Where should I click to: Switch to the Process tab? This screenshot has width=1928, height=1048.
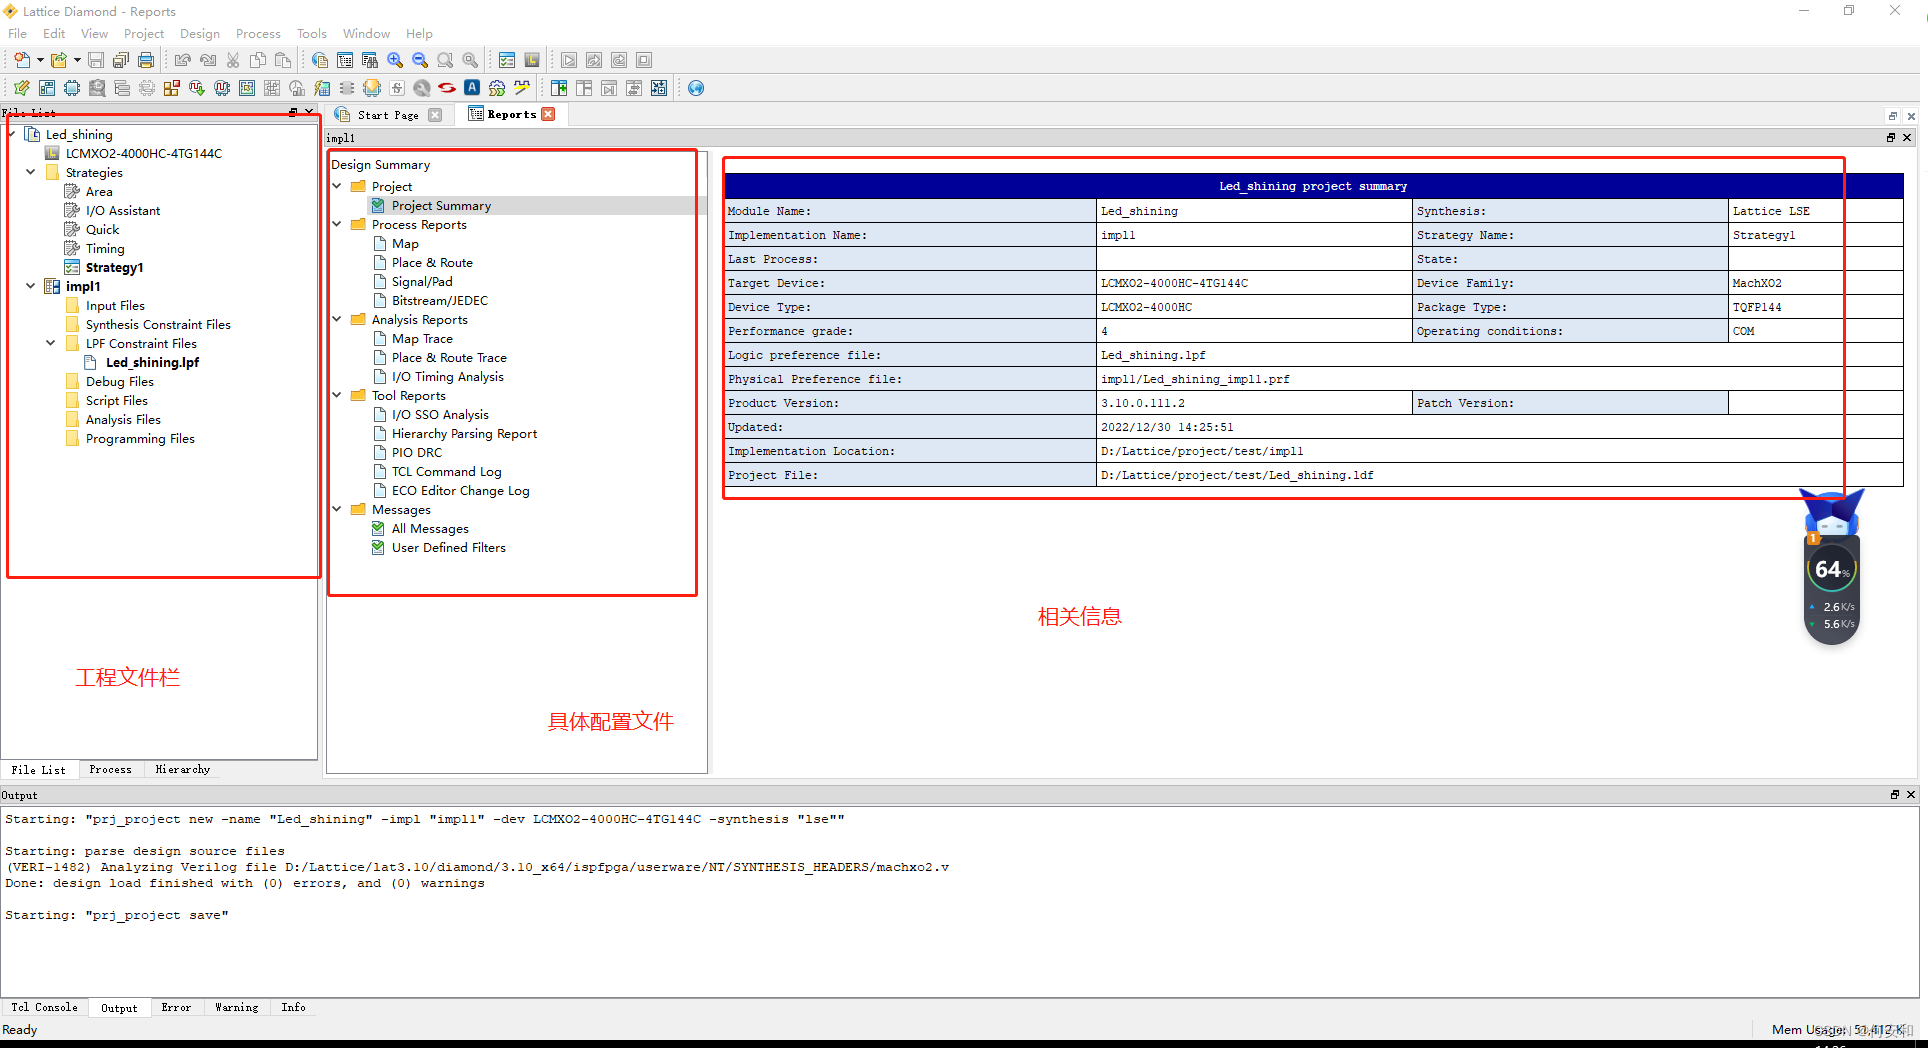[x=110, y=769]
